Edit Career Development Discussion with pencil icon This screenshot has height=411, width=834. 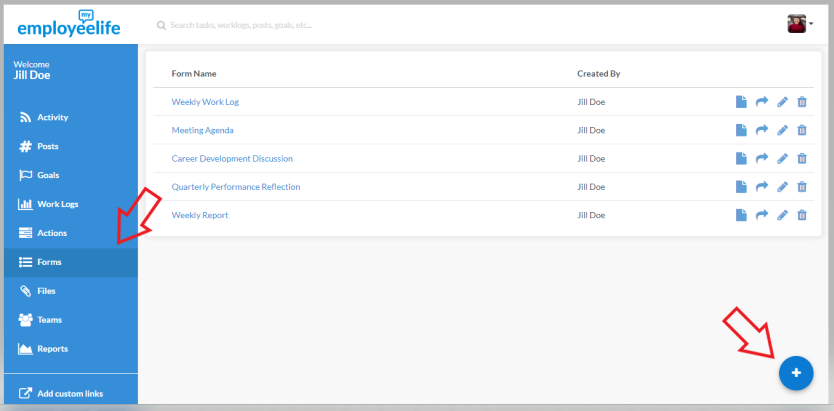782,158
